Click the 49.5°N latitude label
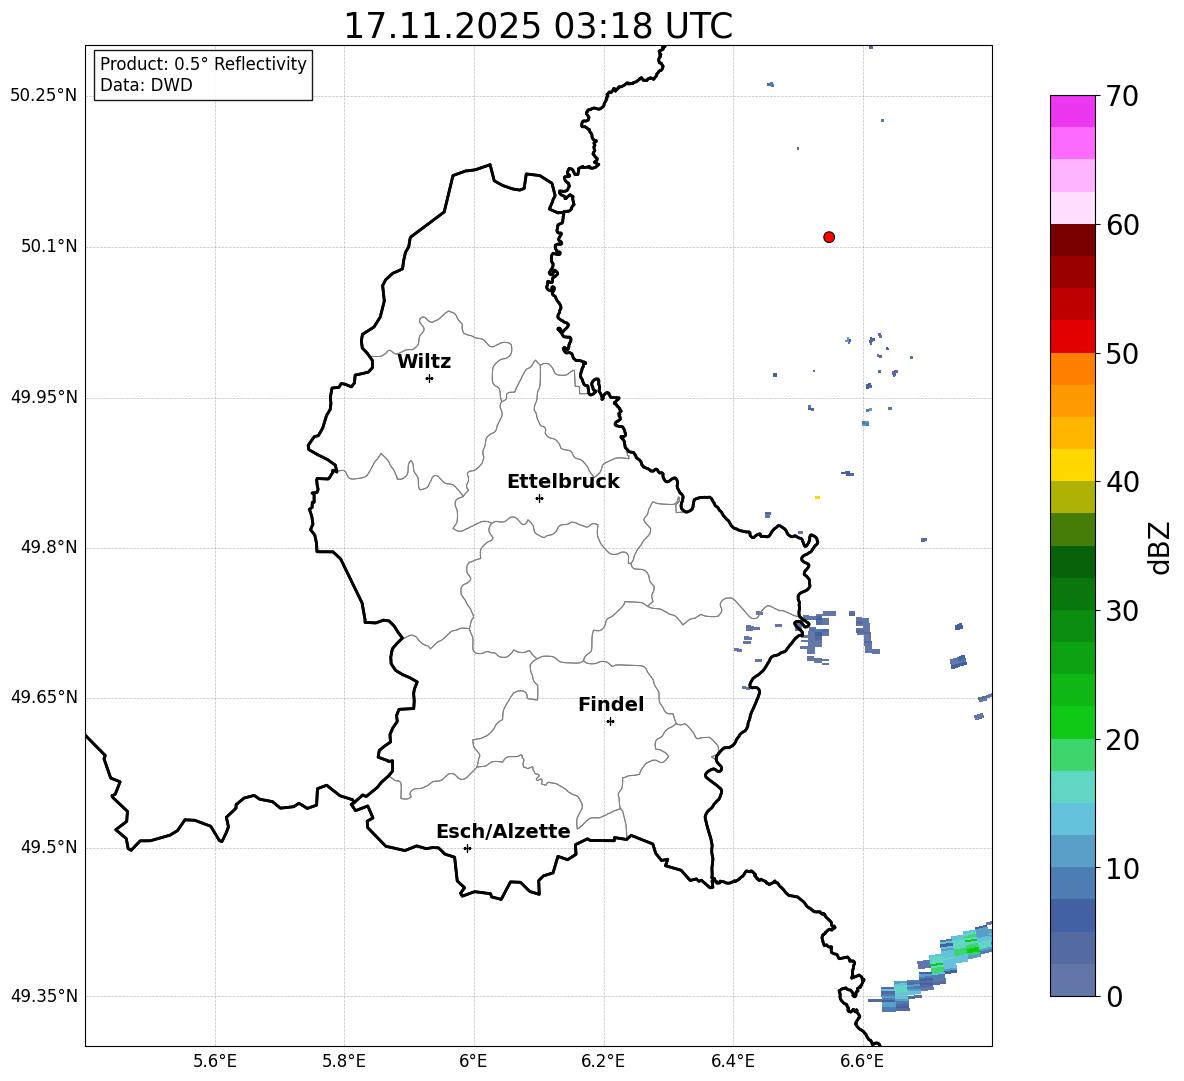 49,847
